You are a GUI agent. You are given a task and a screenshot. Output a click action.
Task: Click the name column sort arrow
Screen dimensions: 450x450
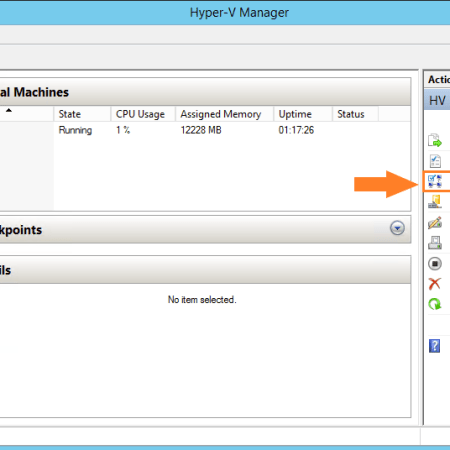9,110
